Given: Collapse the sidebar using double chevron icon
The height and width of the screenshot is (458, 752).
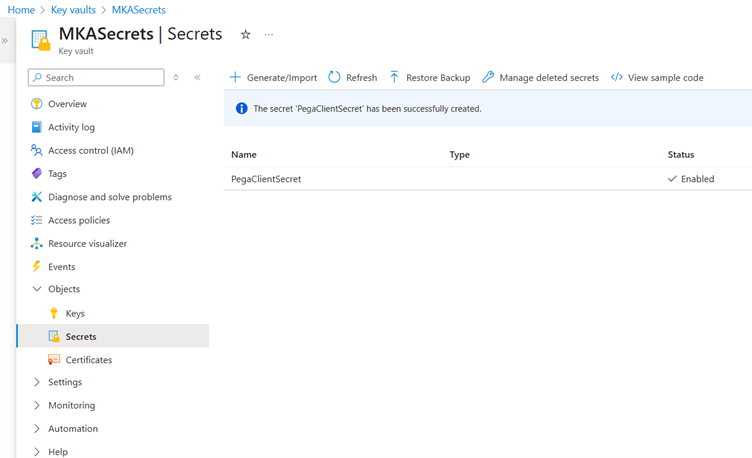Looking at the screenshot, I should [x=197, y=78].
